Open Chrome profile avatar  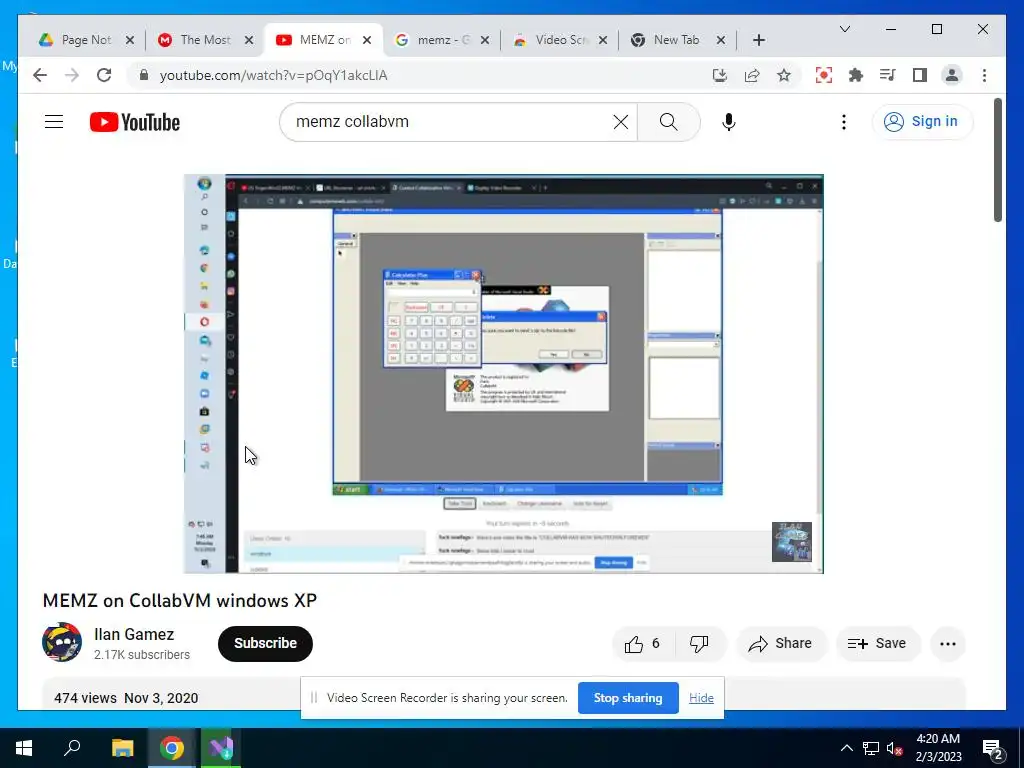(952, 75)
